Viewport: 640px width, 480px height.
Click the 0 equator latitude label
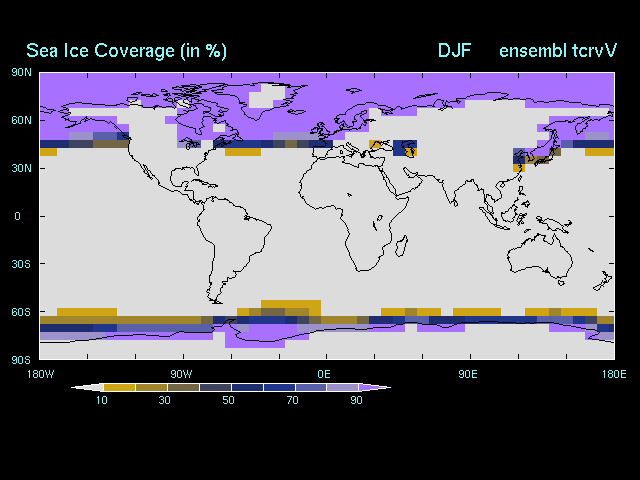[x=17, y=216]
